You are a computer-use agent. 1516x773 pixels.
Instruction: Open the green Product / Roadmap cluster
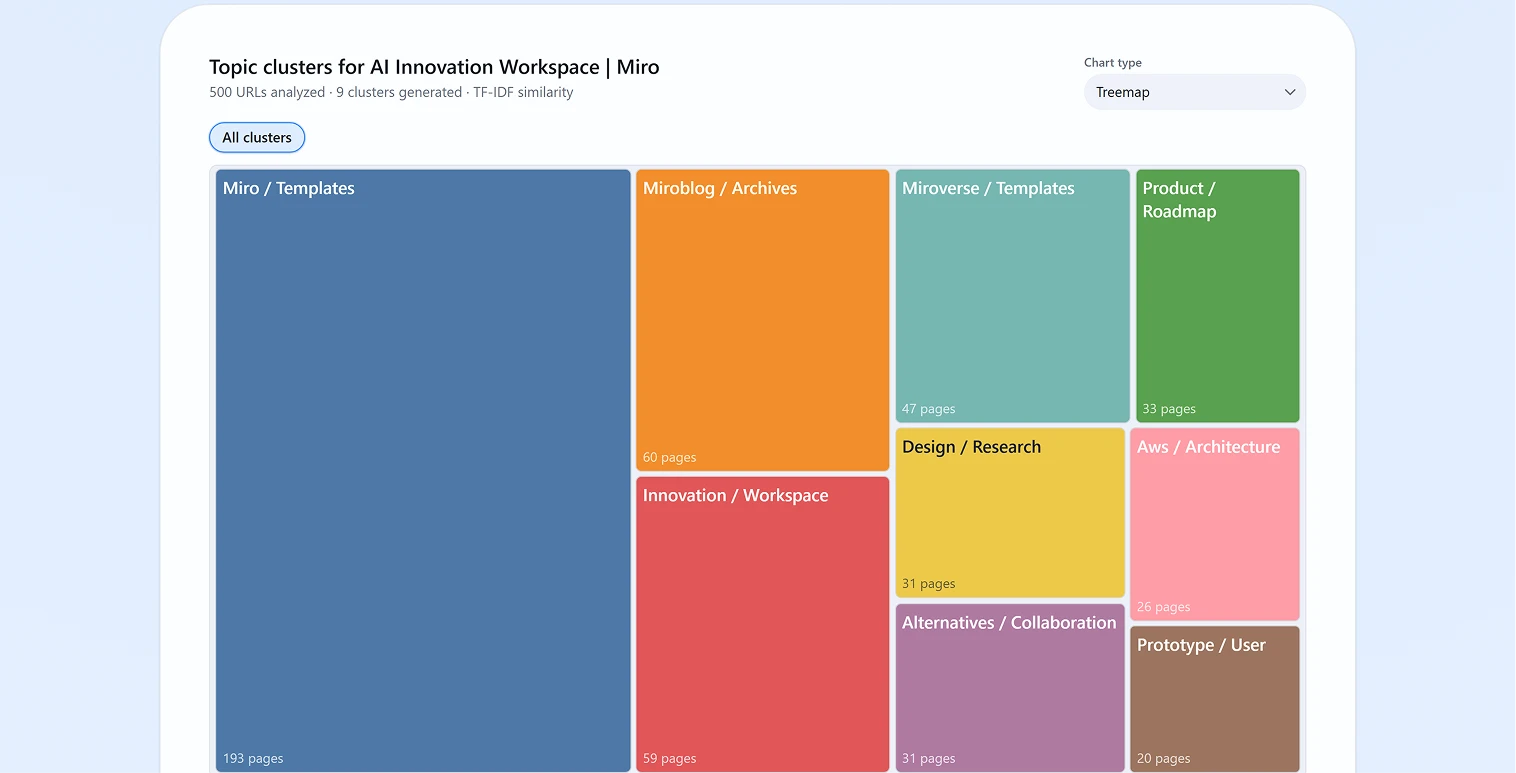pyautogui.click(x=1217, y=296)
